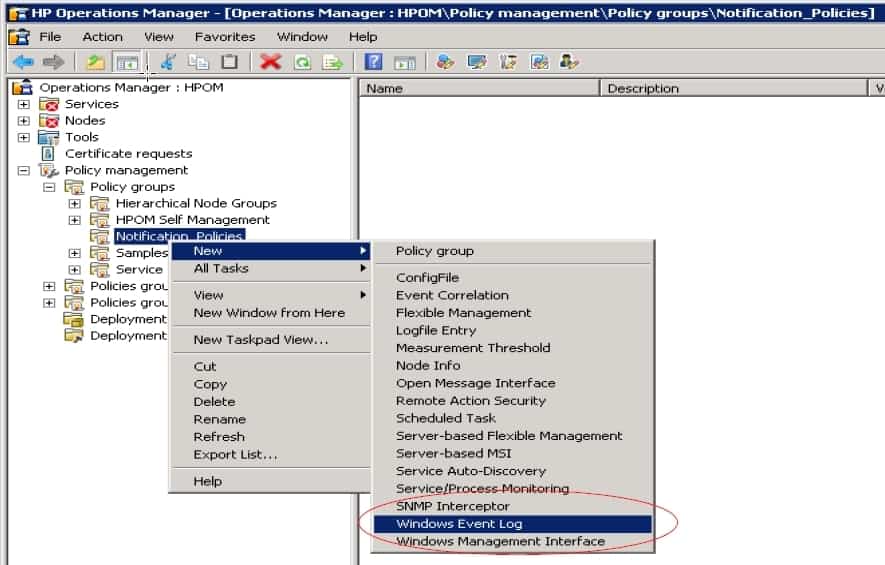
Task: Open the Help menu in menu bar
Action: [x=363, y=37]
